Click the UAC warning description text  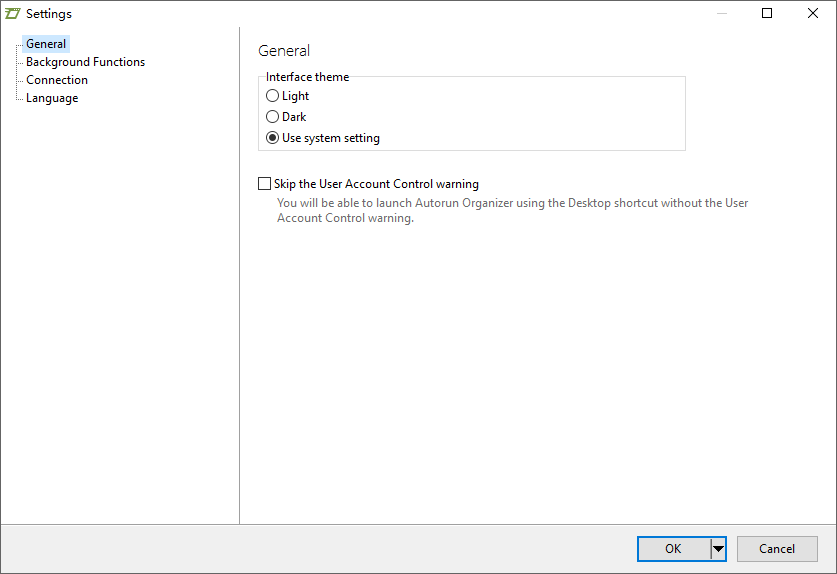512,210
